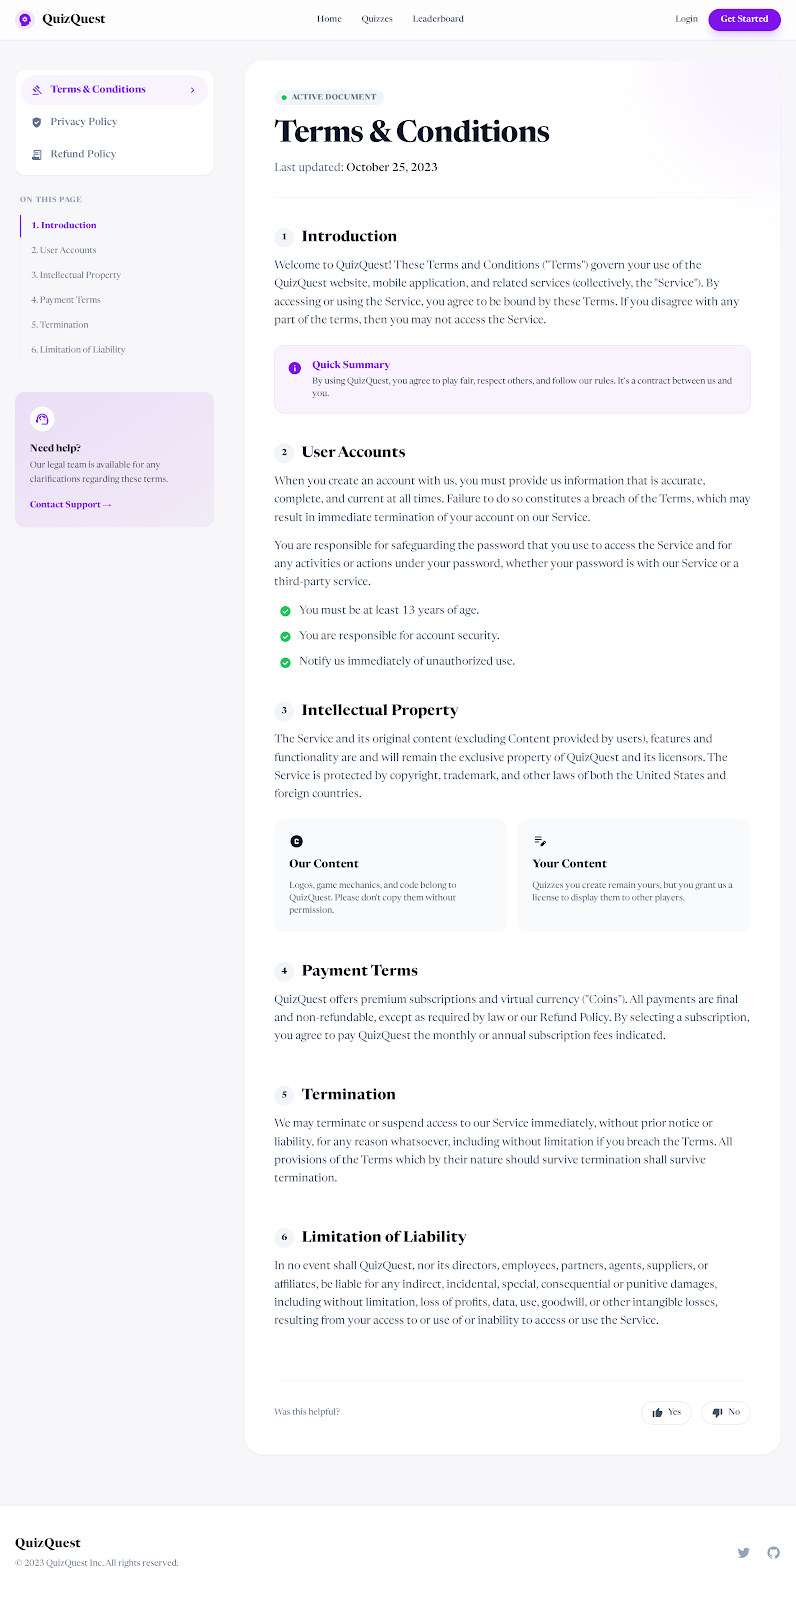
Task: Click the shield icon next to Privacy Policy
Action: click(37, 121)
